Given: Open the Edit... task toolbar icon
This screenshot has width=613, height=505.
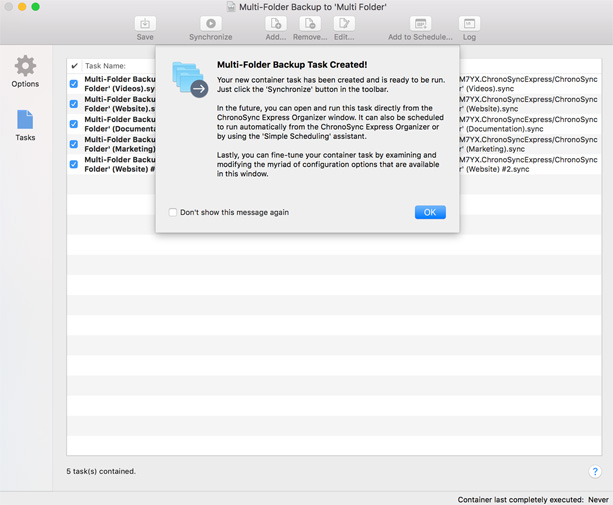Looking at the screenshot, I should (344, 24).
